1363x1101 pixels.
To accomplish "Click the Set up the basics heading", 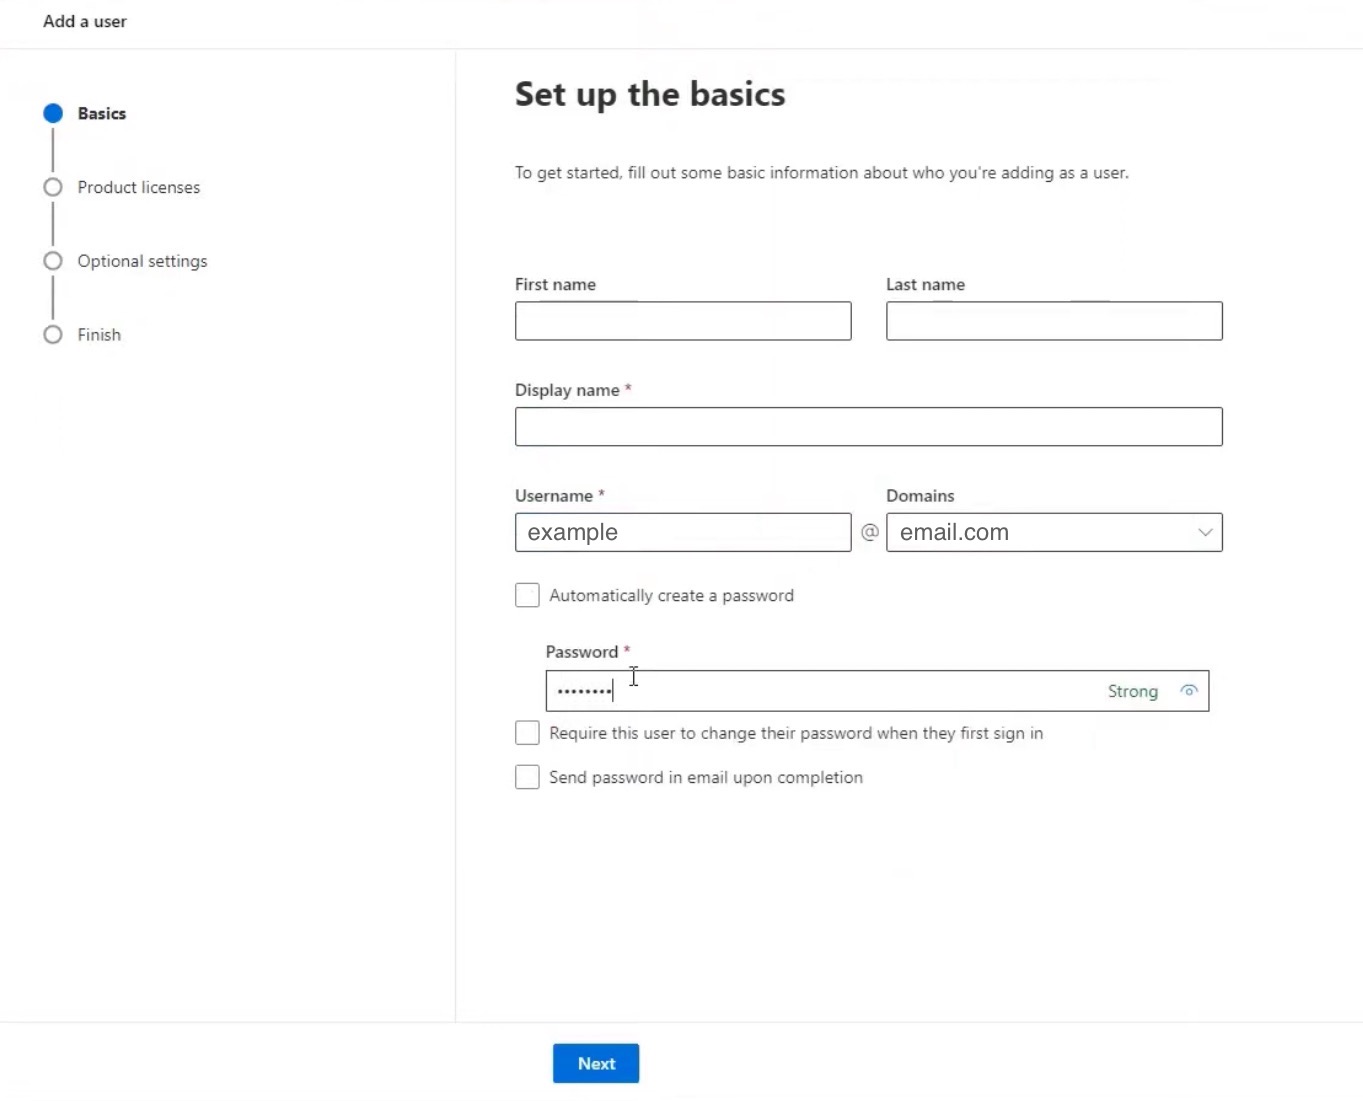I will click(x=650, y=95).
